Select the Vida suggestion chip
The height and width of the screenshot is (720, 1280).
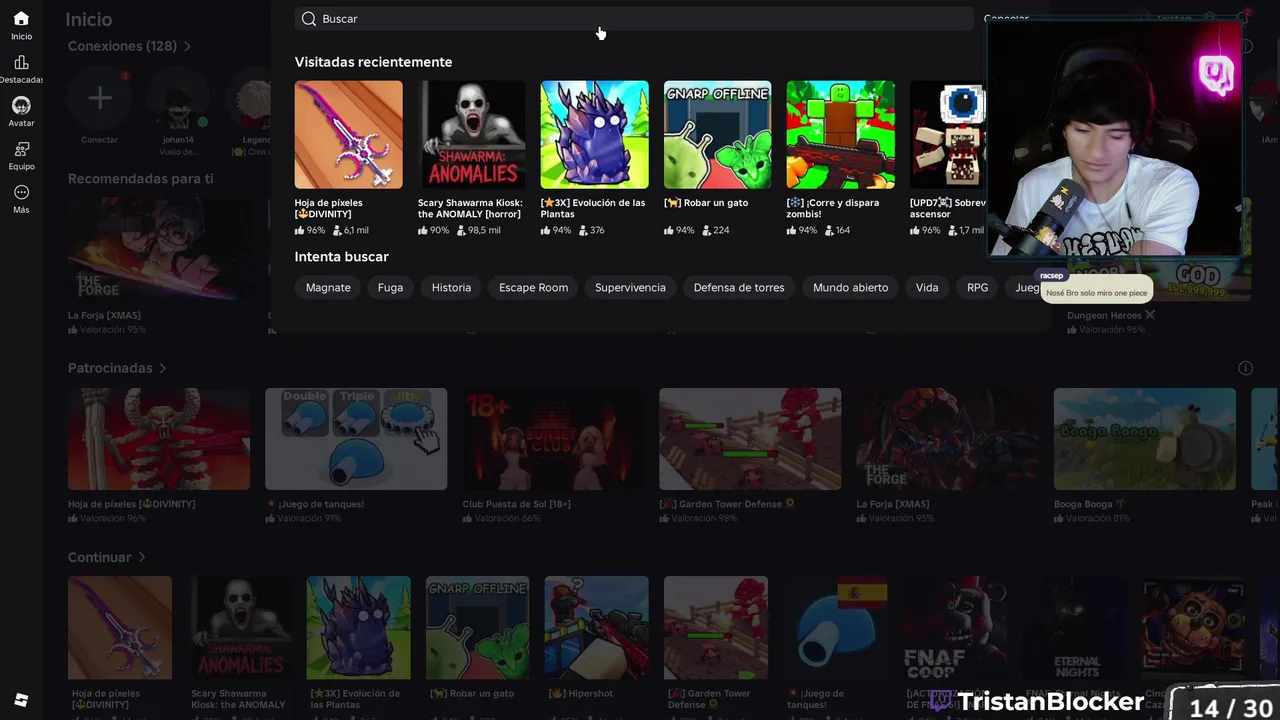(927, 287)
